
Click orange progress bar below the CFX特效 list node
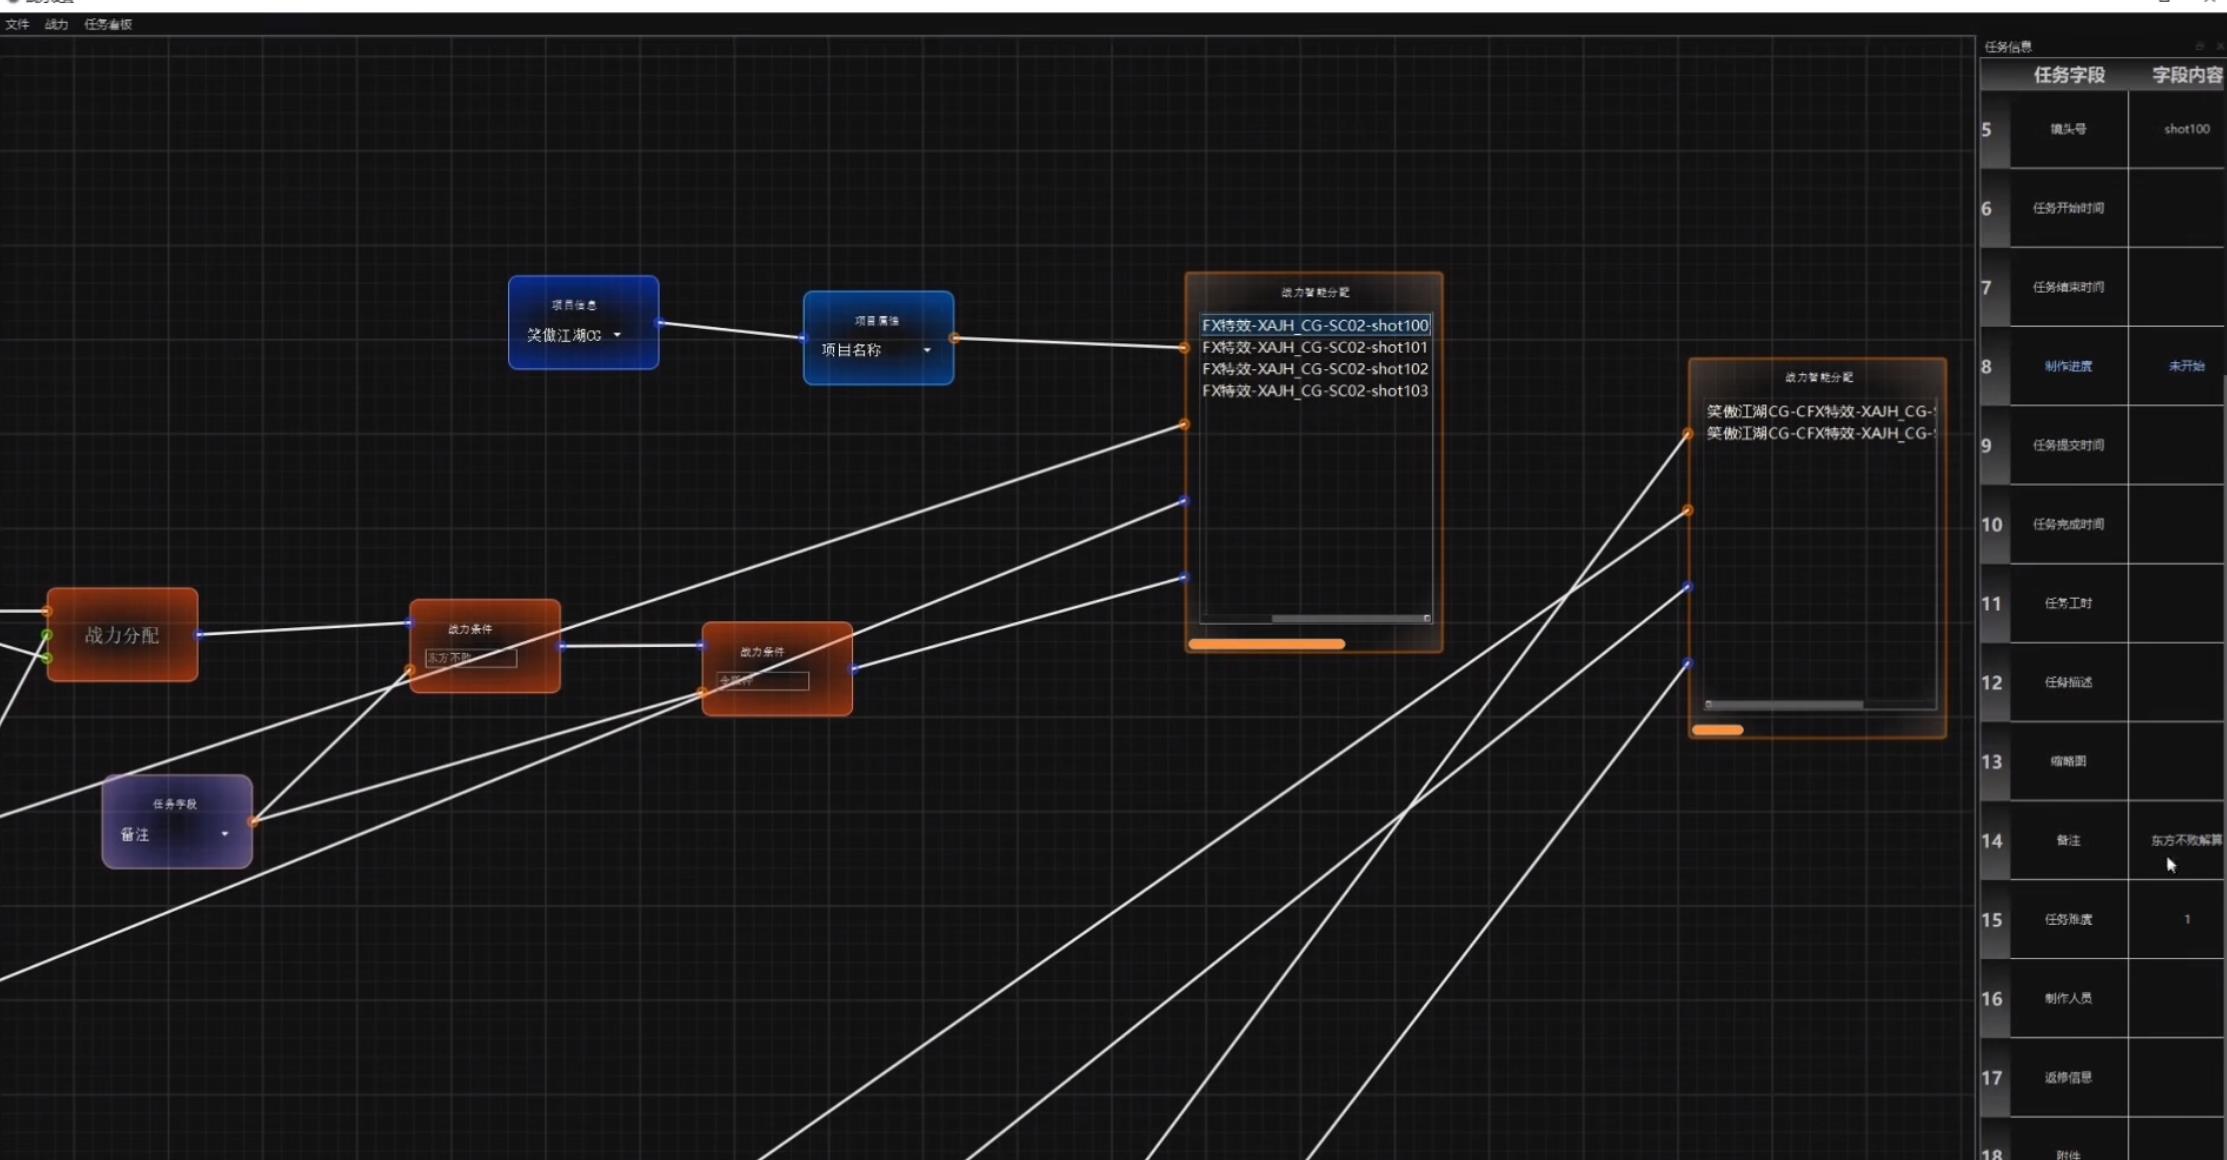pos(1717,730)
